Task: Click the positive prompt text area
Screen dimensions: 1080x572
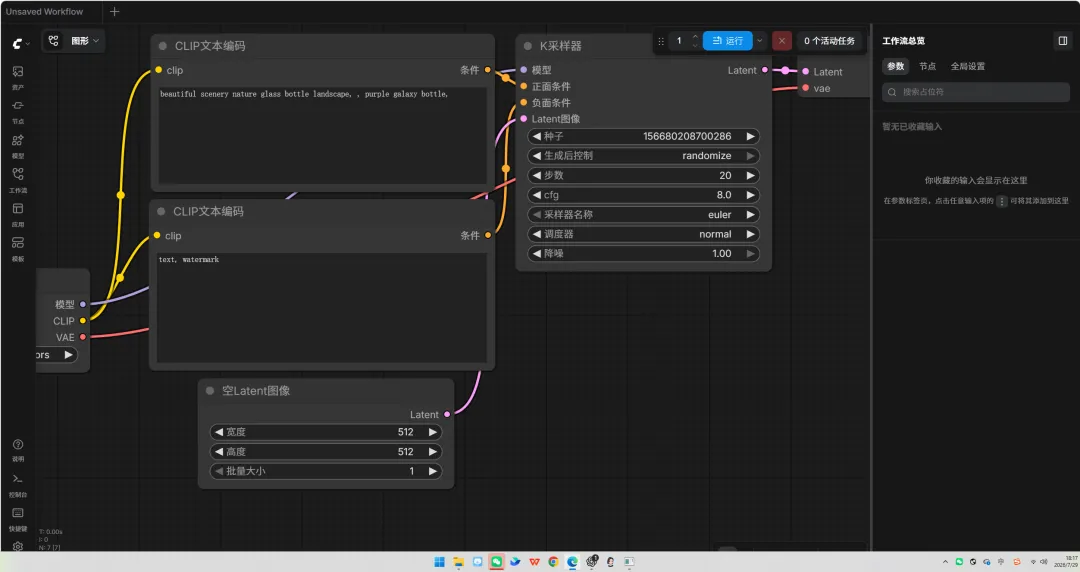Action: click(322, 135)
